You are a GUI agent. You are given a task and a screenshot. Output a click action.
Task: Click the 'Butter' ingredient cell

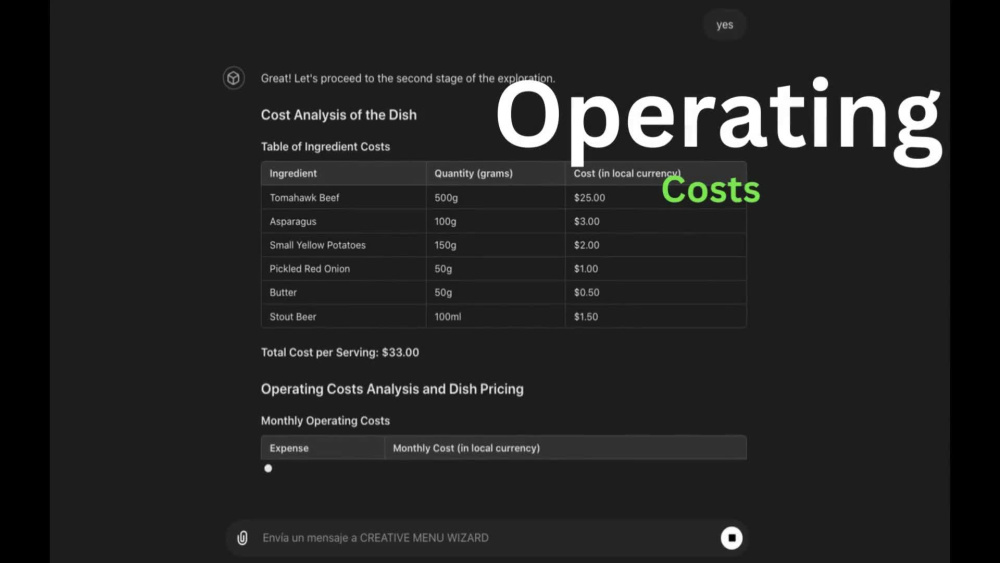pyautogui.click(x=344, y=292)
